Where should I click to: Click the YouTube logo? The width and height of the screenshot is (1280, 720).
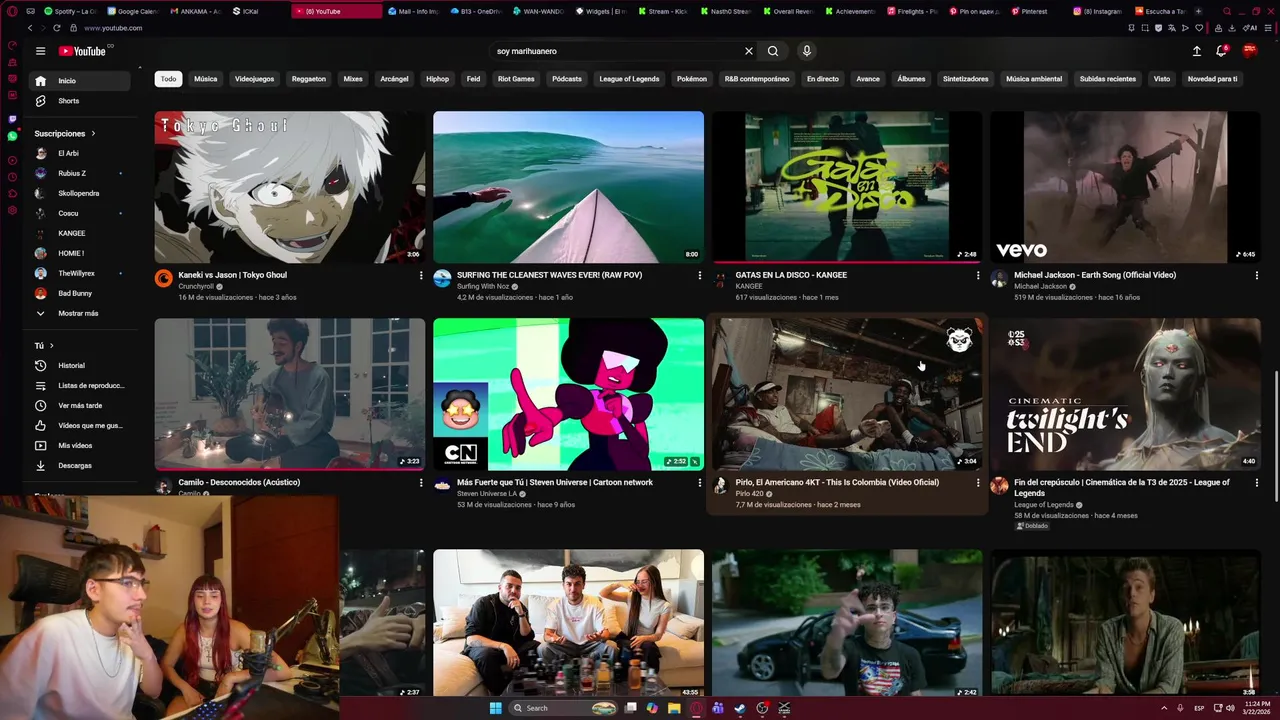click(82, 51)
